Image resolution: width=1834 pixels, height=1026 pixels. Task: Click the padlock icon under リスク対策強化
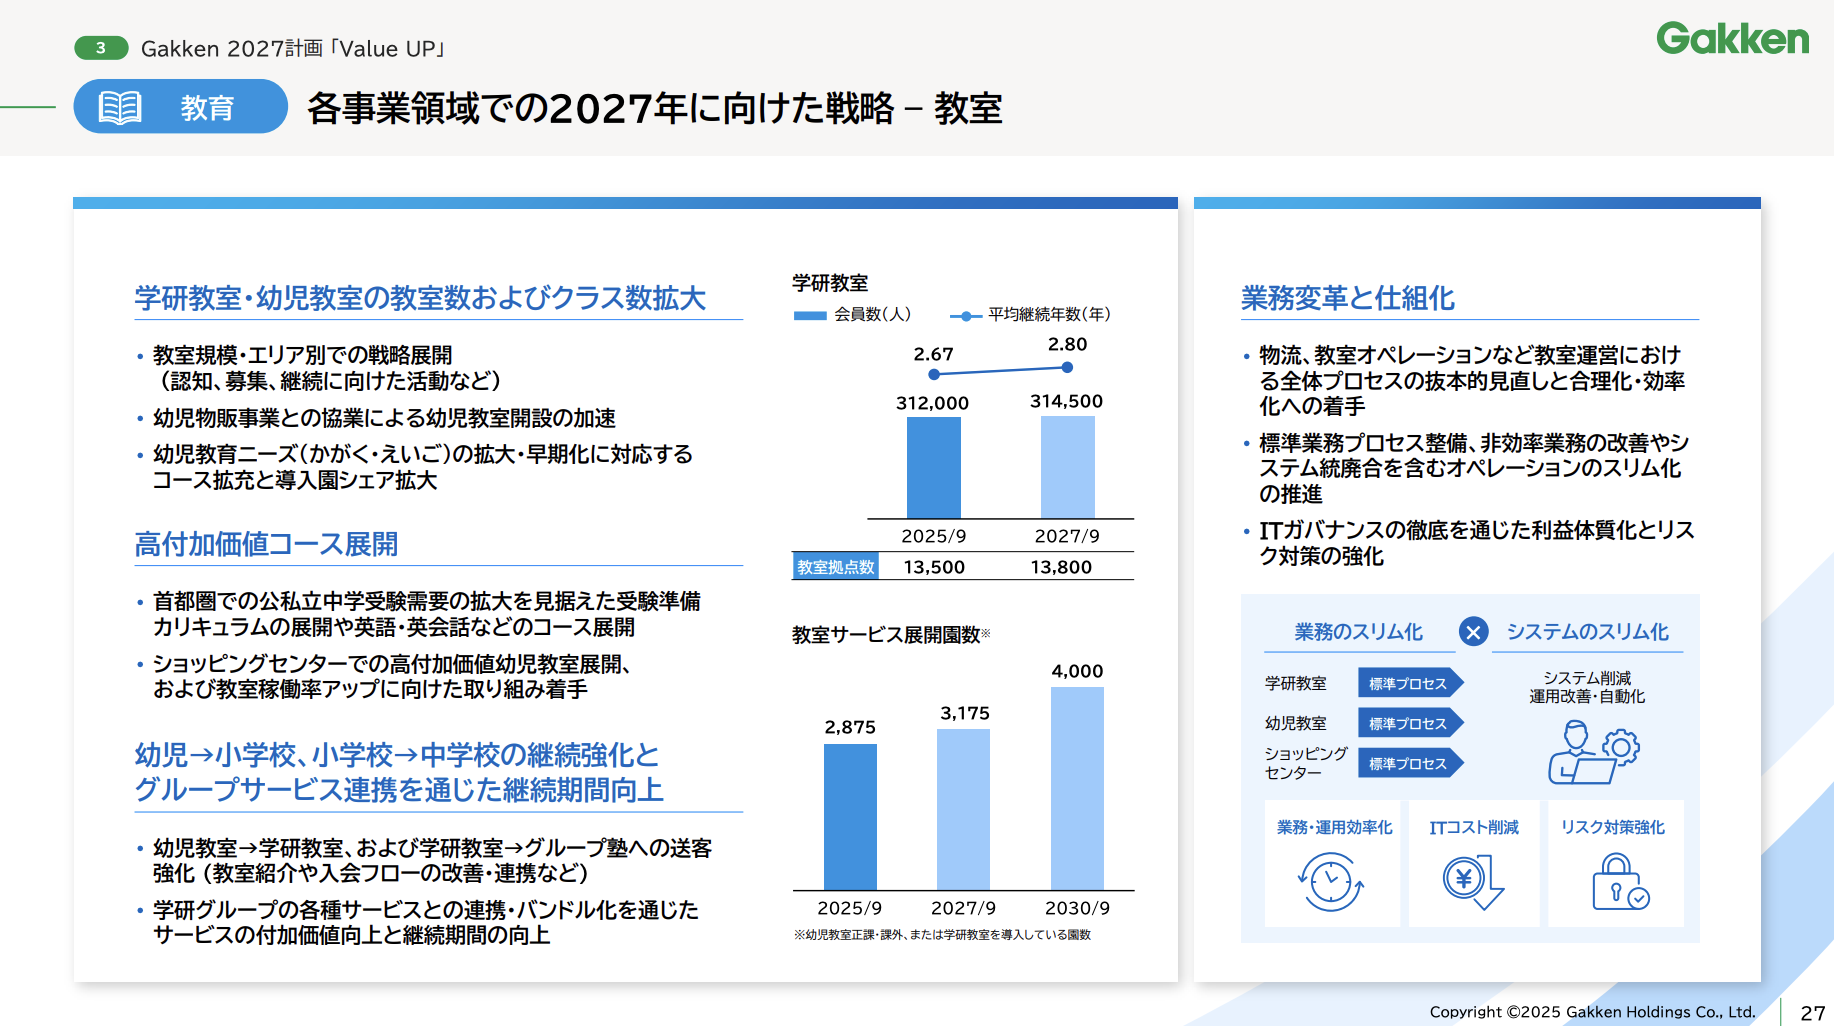[1618, 881]
